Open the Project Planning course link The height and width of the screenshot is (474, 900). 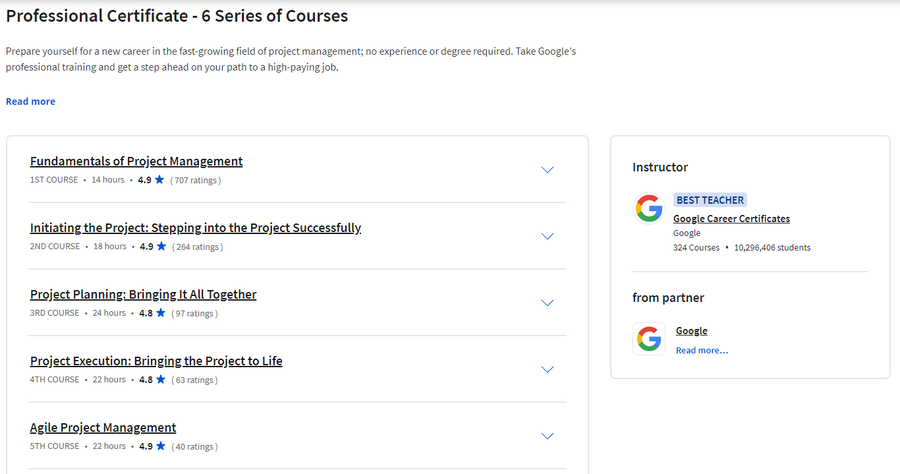pos(143,294)
